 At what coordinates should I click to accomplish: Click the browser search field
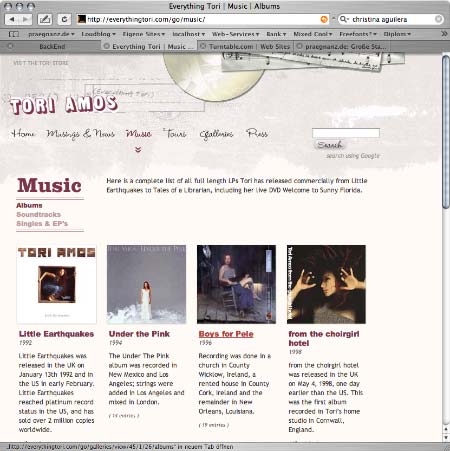390,19
